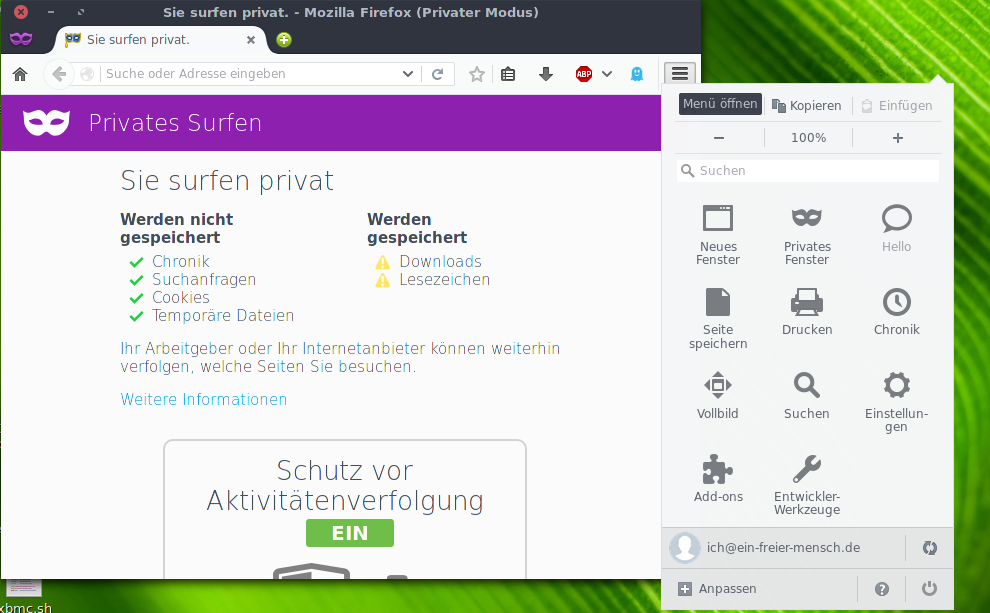Toggle the hamburger menu button

coord(679,74)
